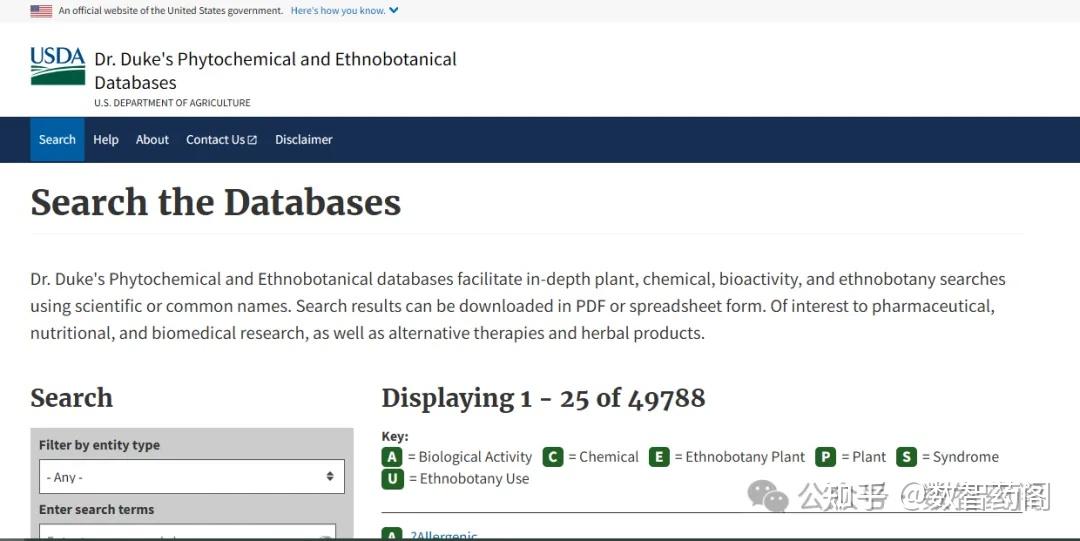Open the 'Filter by entity type' dropdown
The width and height of the screenshot is (1080, 541).
click(x=191, y=477)
